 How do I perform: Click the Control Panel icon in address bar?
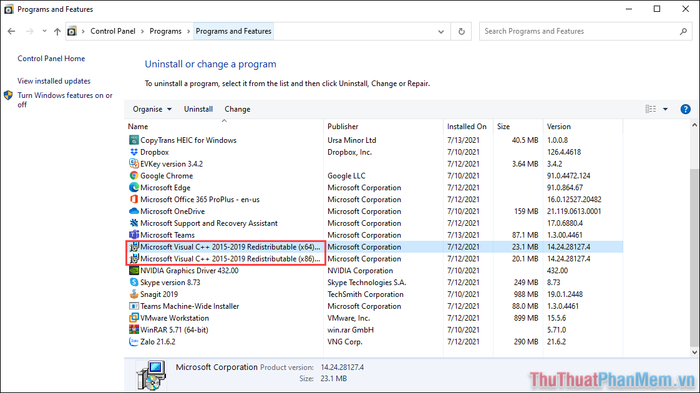(71, 31)
